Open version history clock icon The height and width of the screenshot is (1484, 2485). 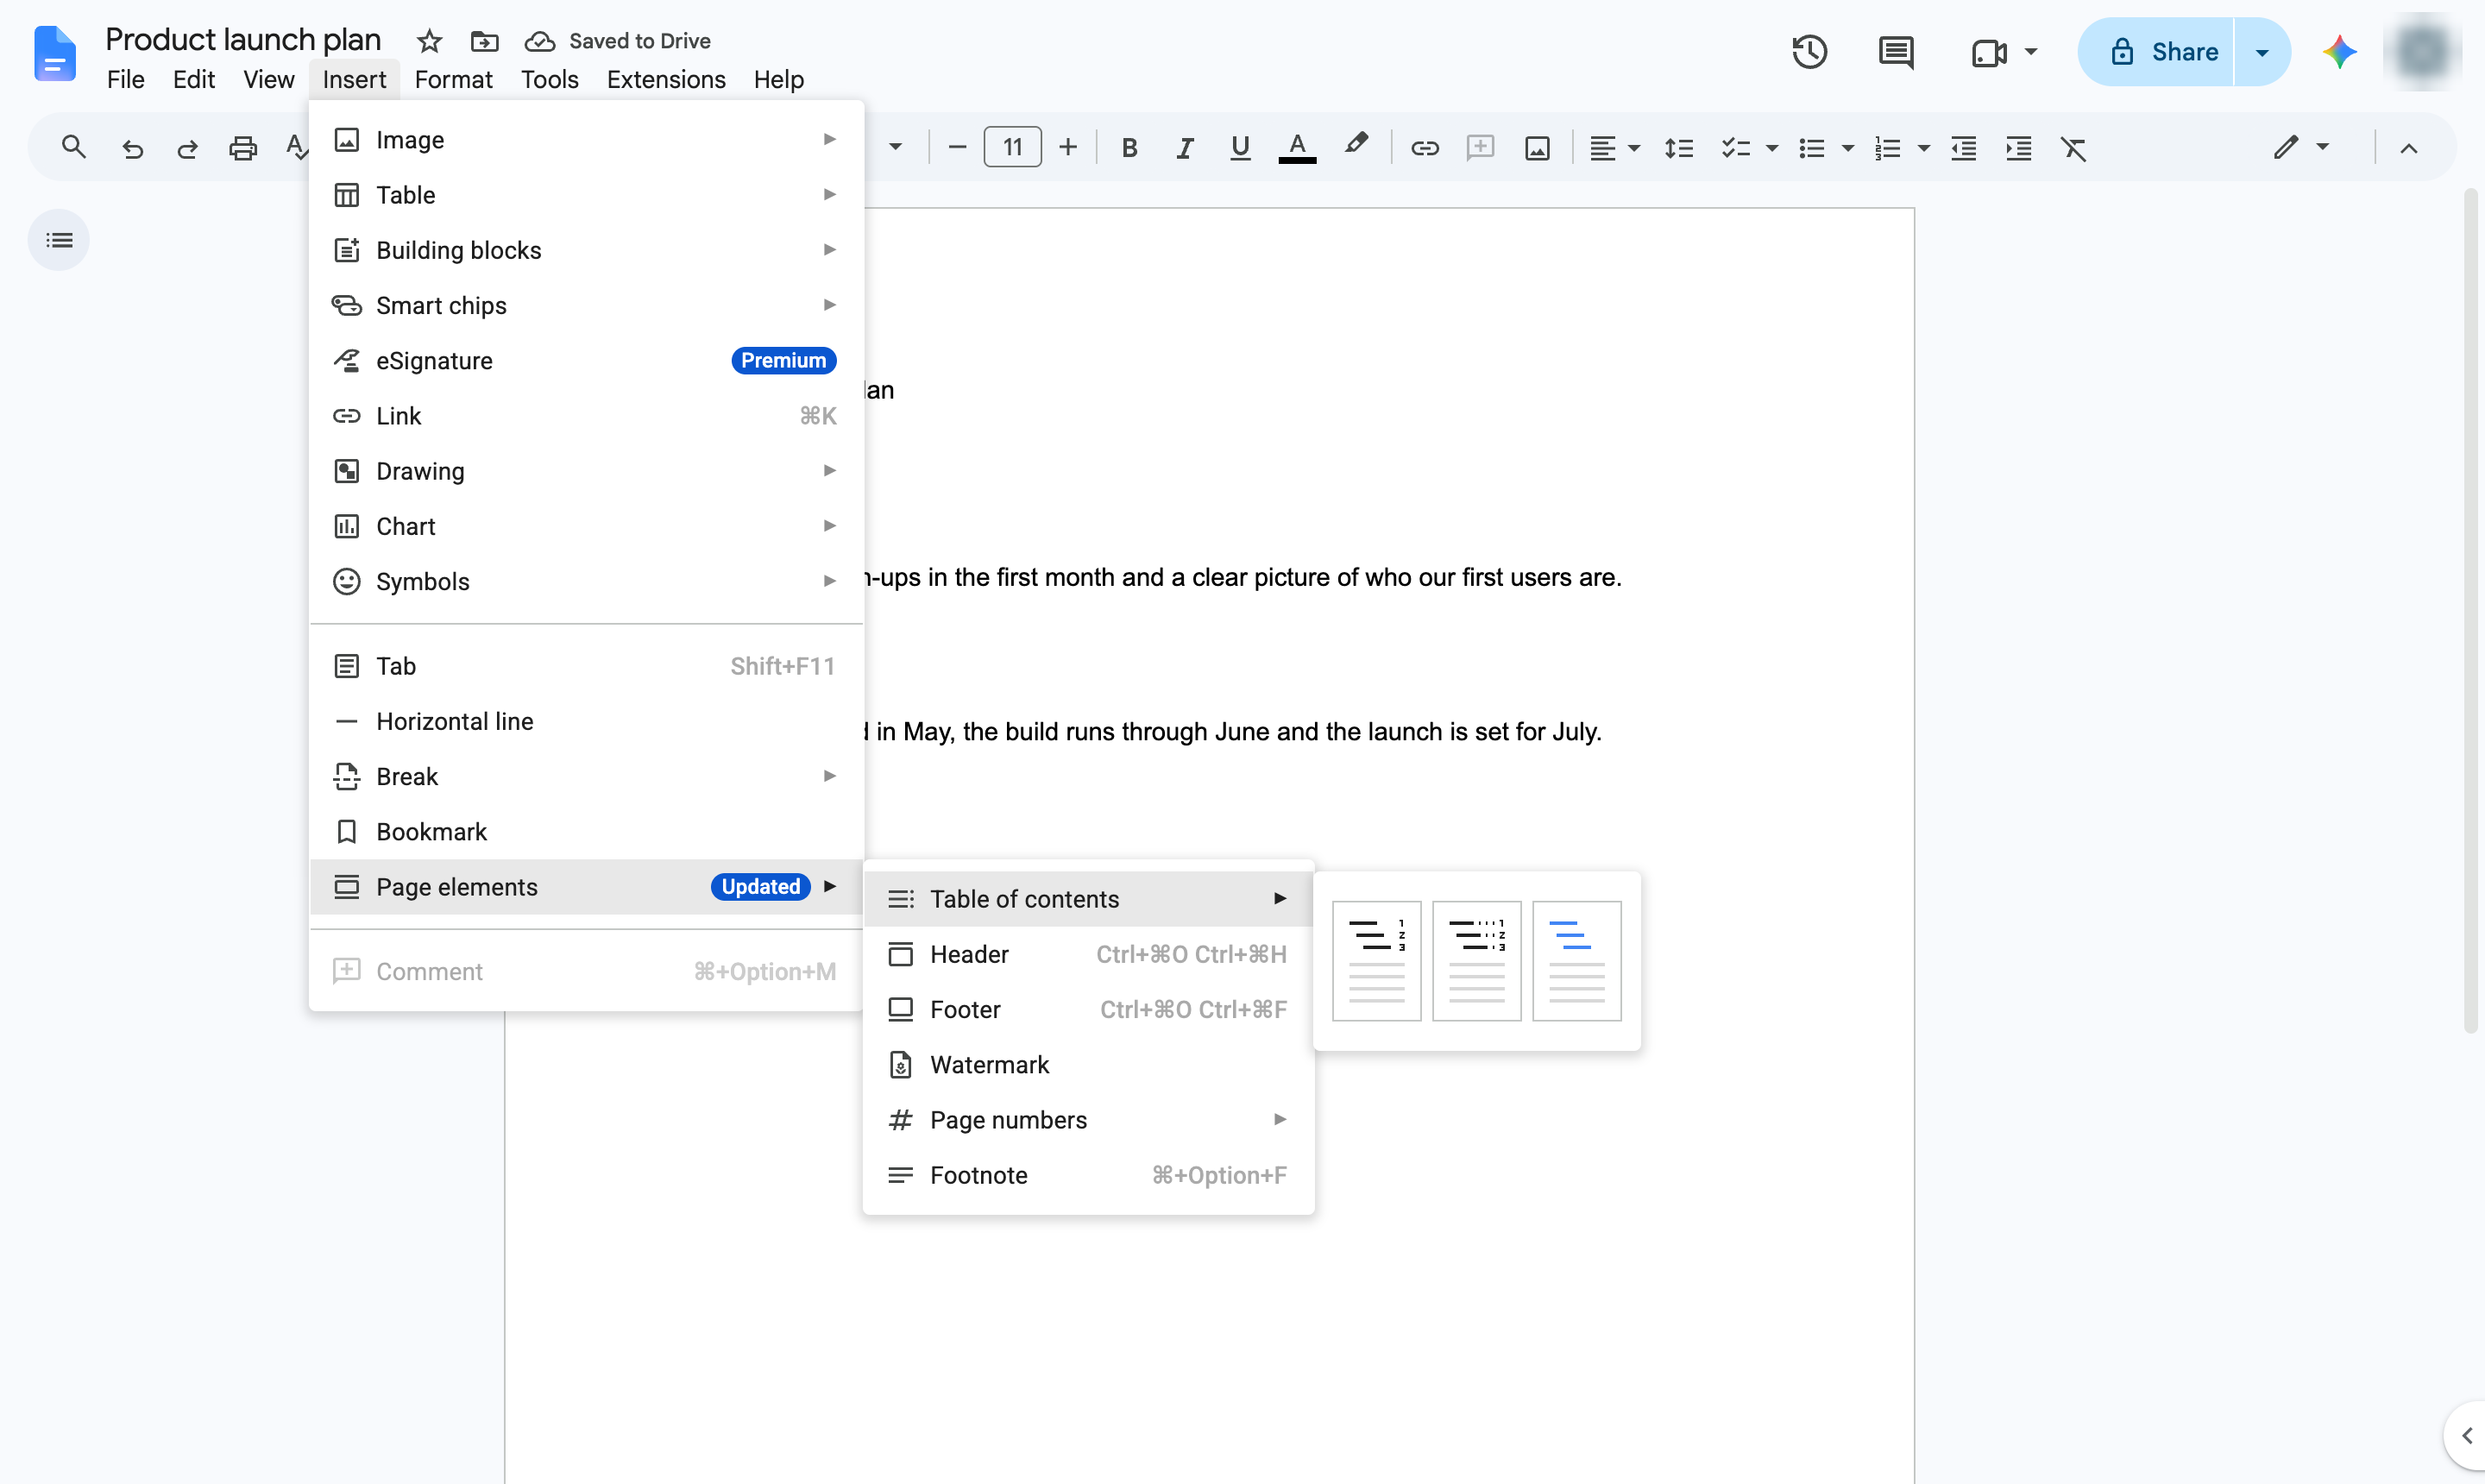point(1809,52)
